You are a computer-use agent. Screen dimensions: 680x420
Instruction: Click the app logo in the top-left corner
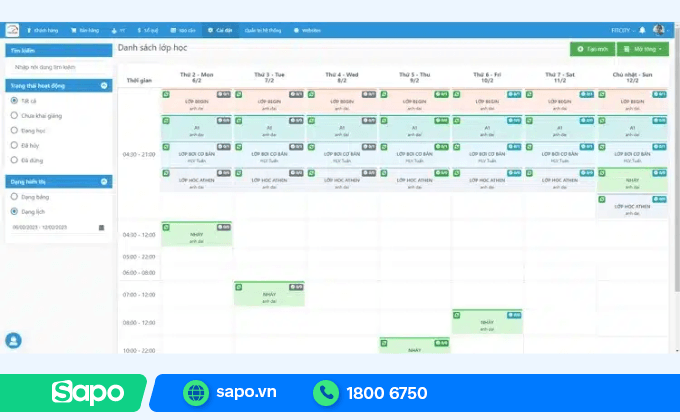[12, 30]
